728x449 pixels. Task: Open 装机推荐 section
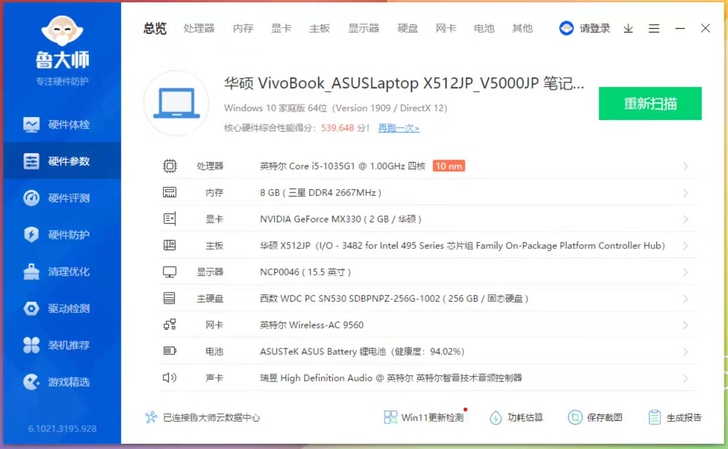[x=62, y=345]
